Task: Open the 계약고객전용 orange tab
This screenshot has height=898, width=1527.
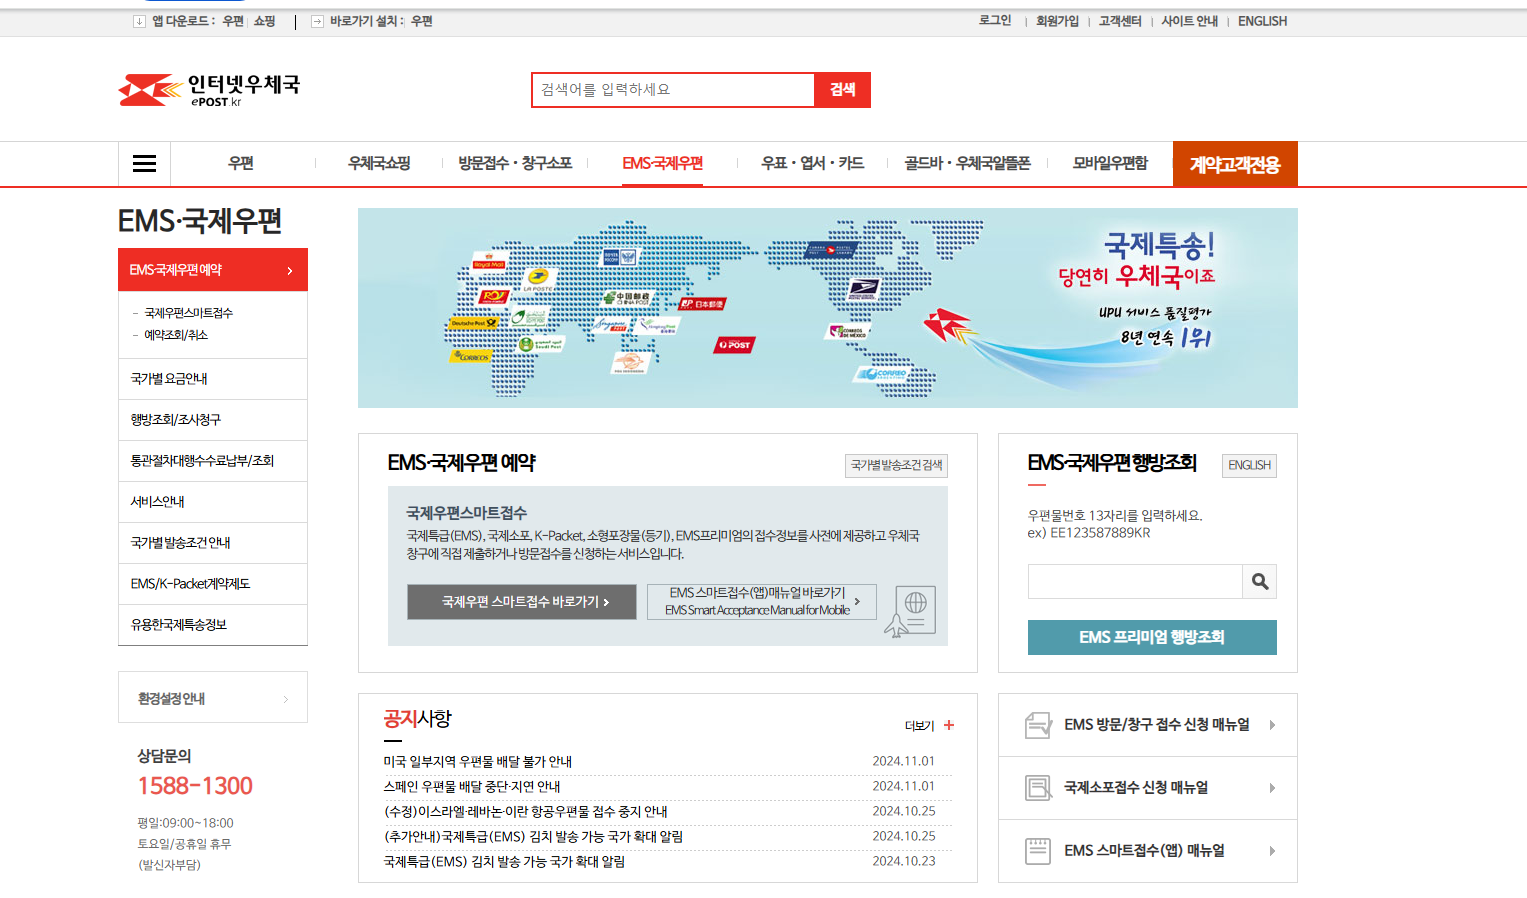Action: 1235,164
